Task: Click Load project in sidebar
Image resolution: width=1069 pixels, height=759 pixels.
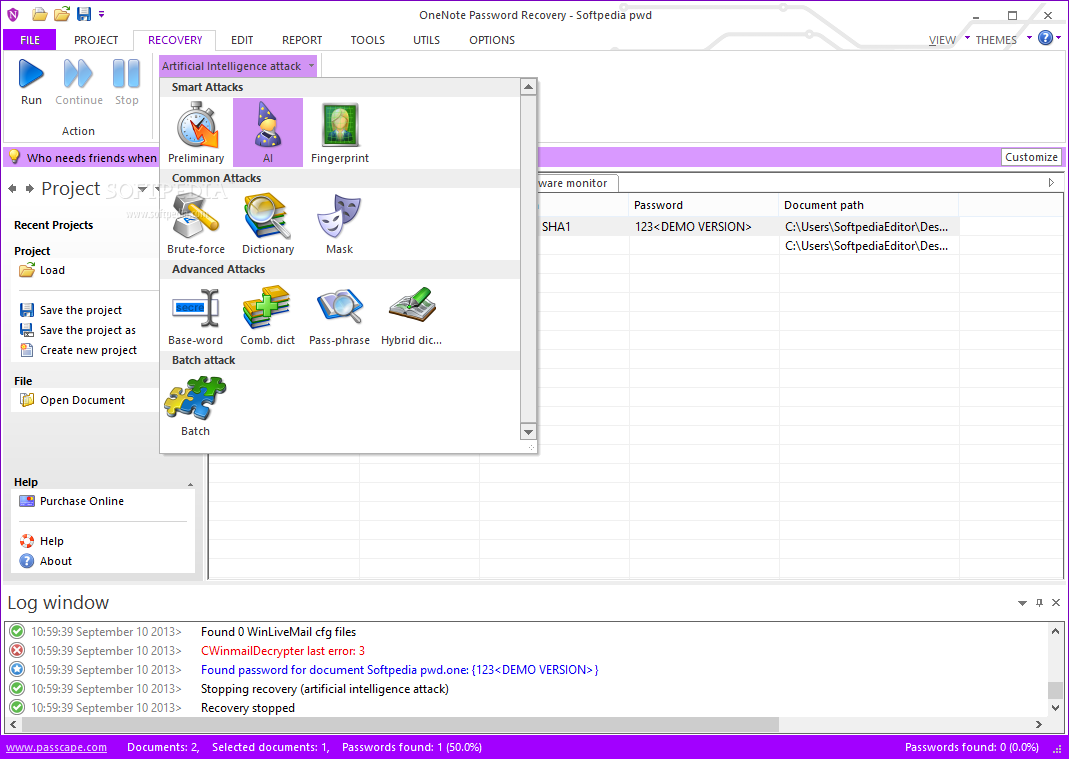Action: [42, 270]
